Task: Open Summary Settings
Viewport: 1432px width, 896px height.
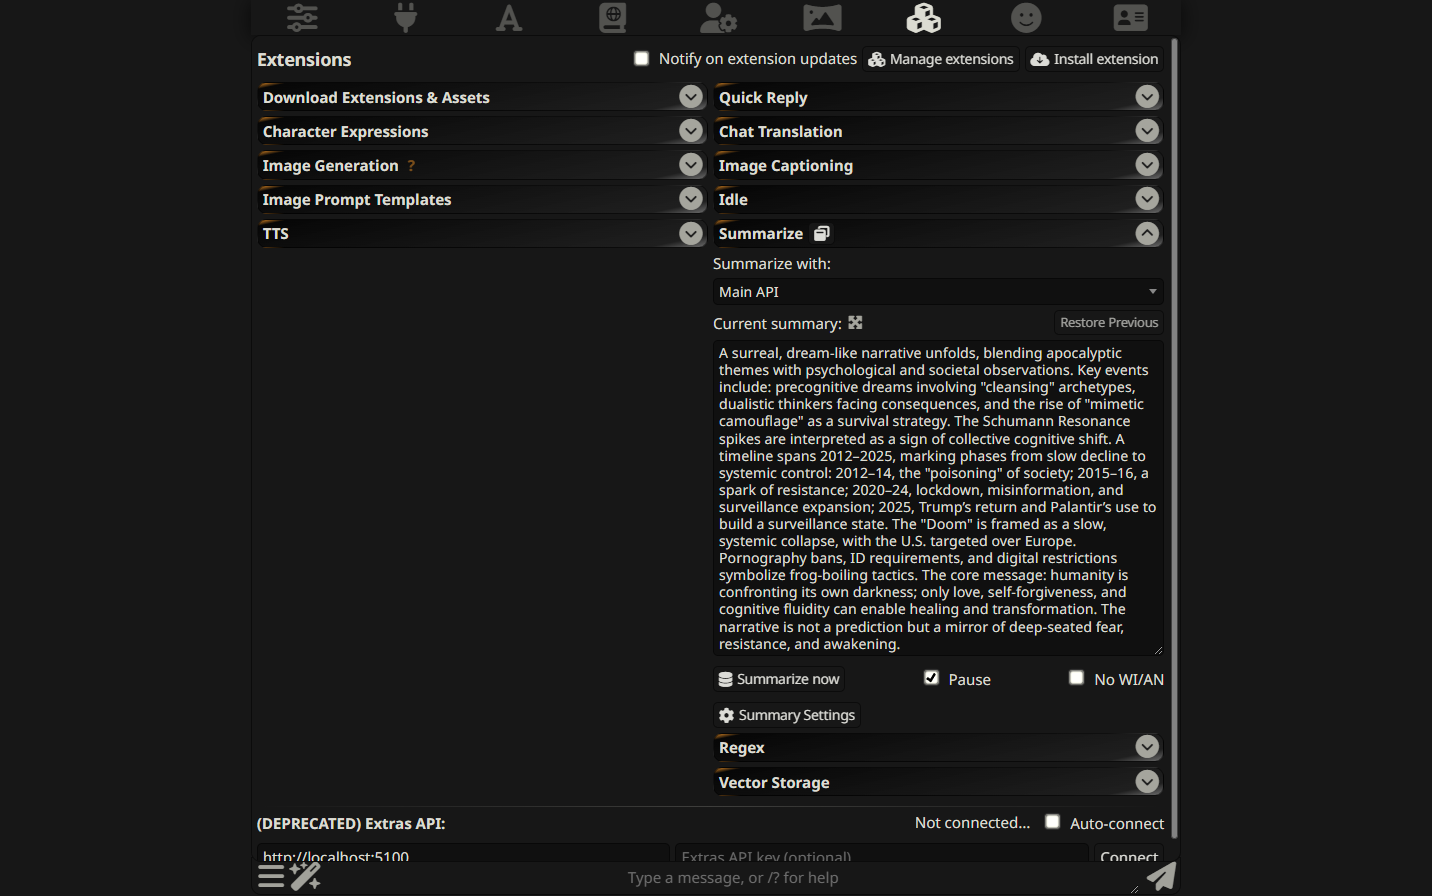Action: pyautogui.click(x=787, y=715)
